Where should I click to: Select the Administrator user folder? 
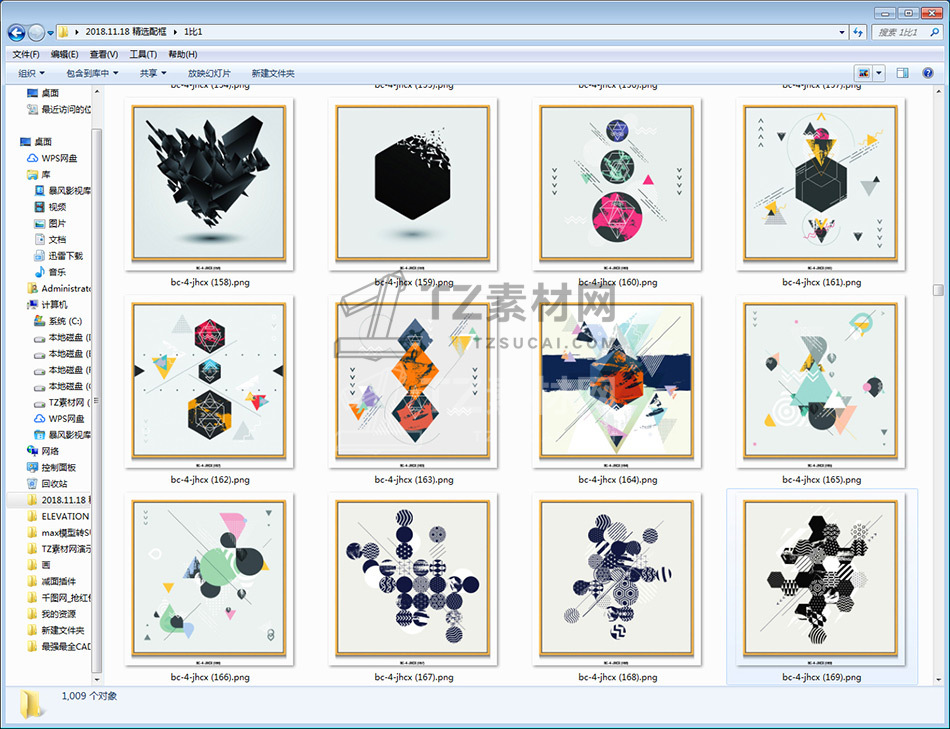[59, 288]
